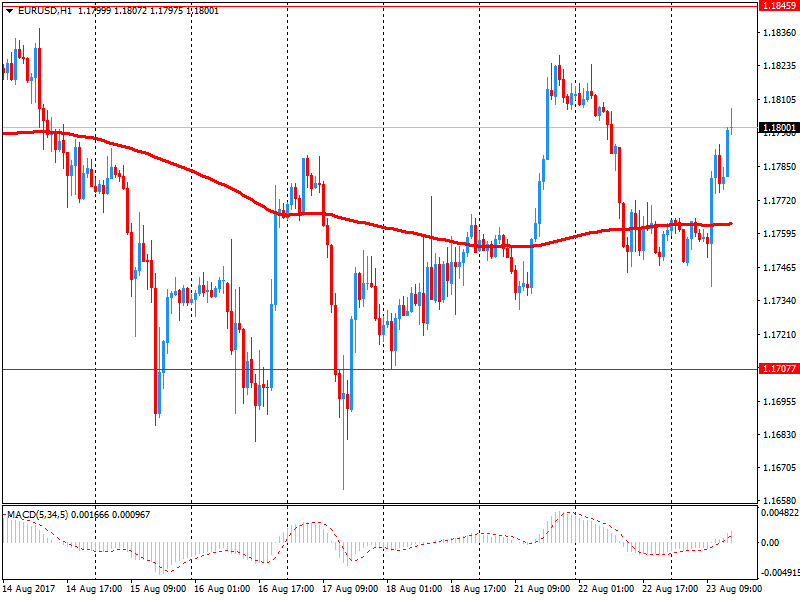The height and width of the screenshot is (600, 800).
Task: Click the 1.17340 price axis value
Action: click(779, 301)
